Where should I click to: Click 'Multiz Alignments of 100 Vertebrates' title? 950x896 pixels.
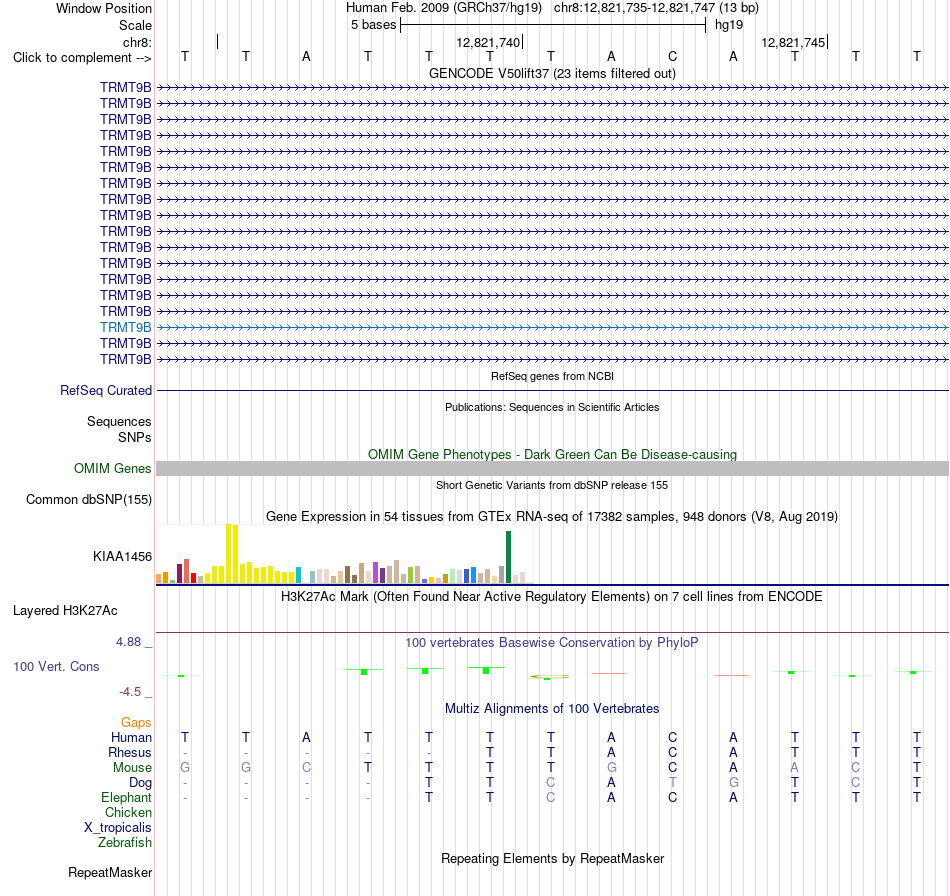(x=552, y=708)
